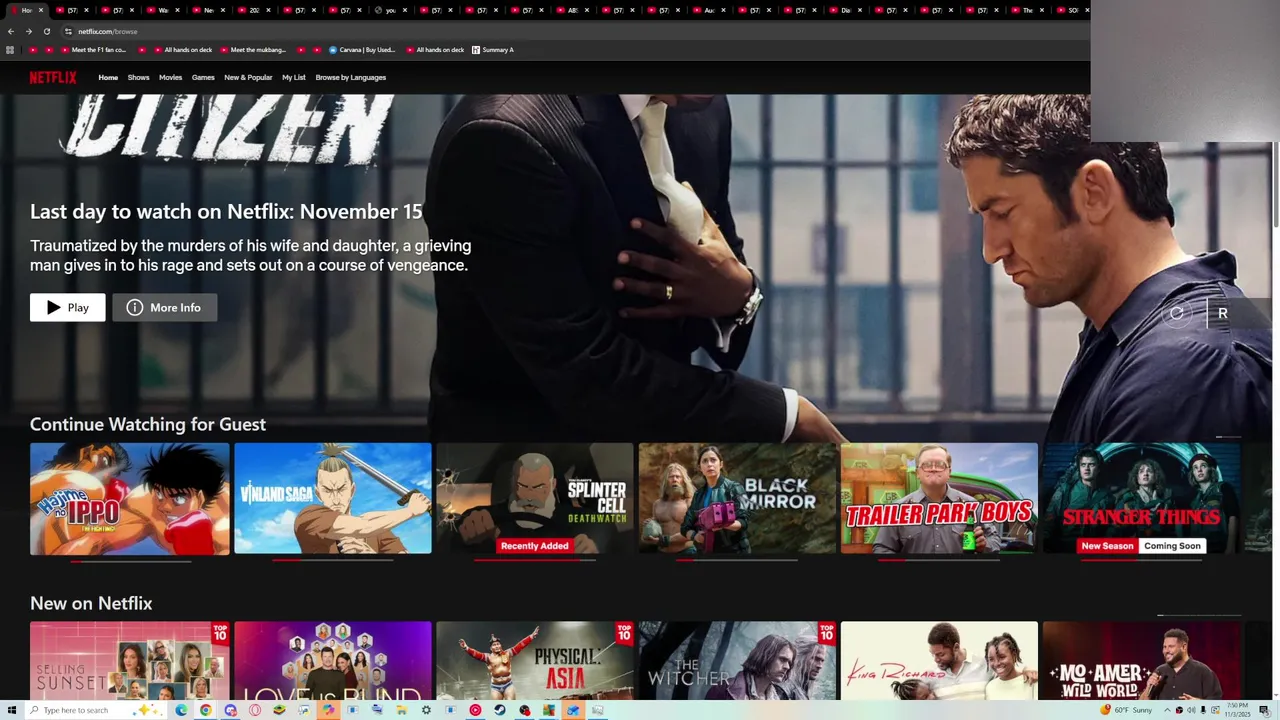Image resolution: width=1280 pixels, height=720 pixels.
Task: Open the weather widget showing 60°F Sunny
Action: pos(1126,710)
